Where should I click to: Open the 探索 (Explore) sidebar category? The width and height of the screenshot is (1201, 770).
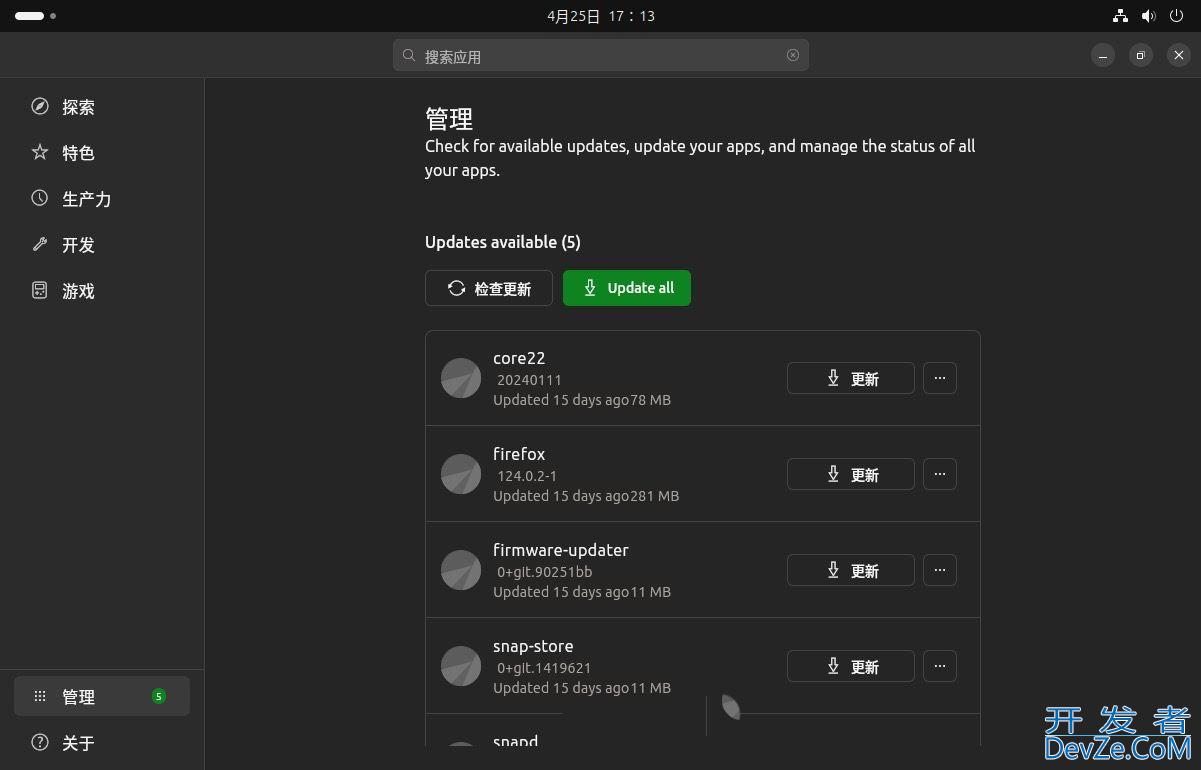[102, 107]
